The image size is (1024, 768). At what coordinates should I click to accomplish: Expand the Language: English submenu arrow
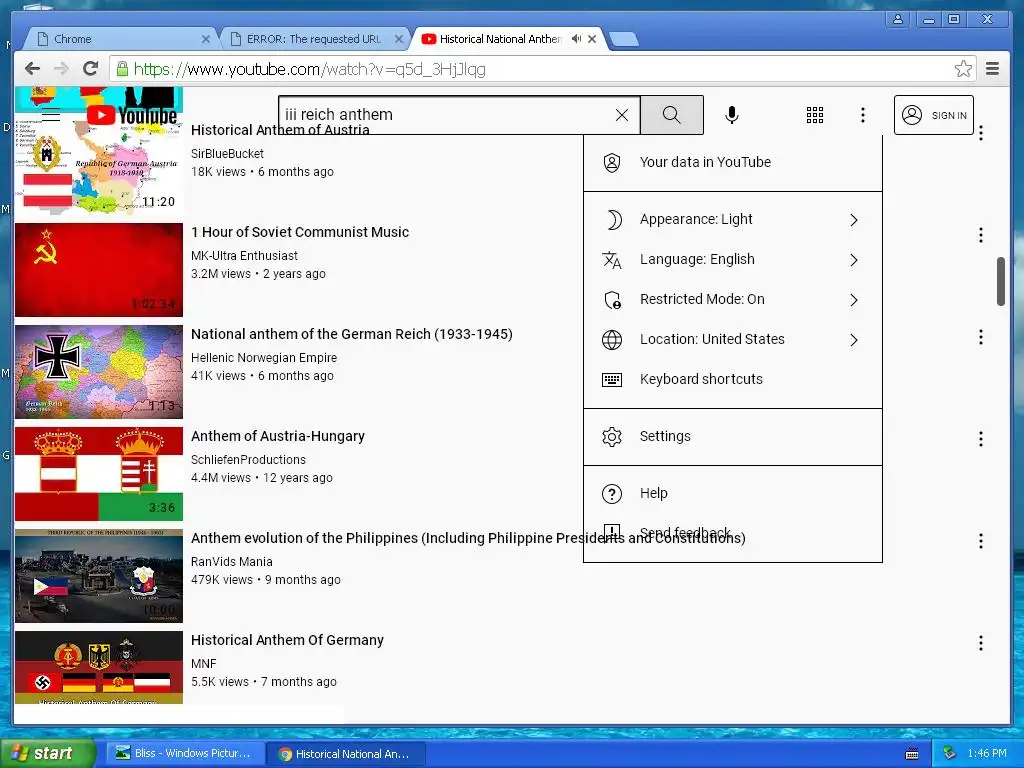[854, 260]
